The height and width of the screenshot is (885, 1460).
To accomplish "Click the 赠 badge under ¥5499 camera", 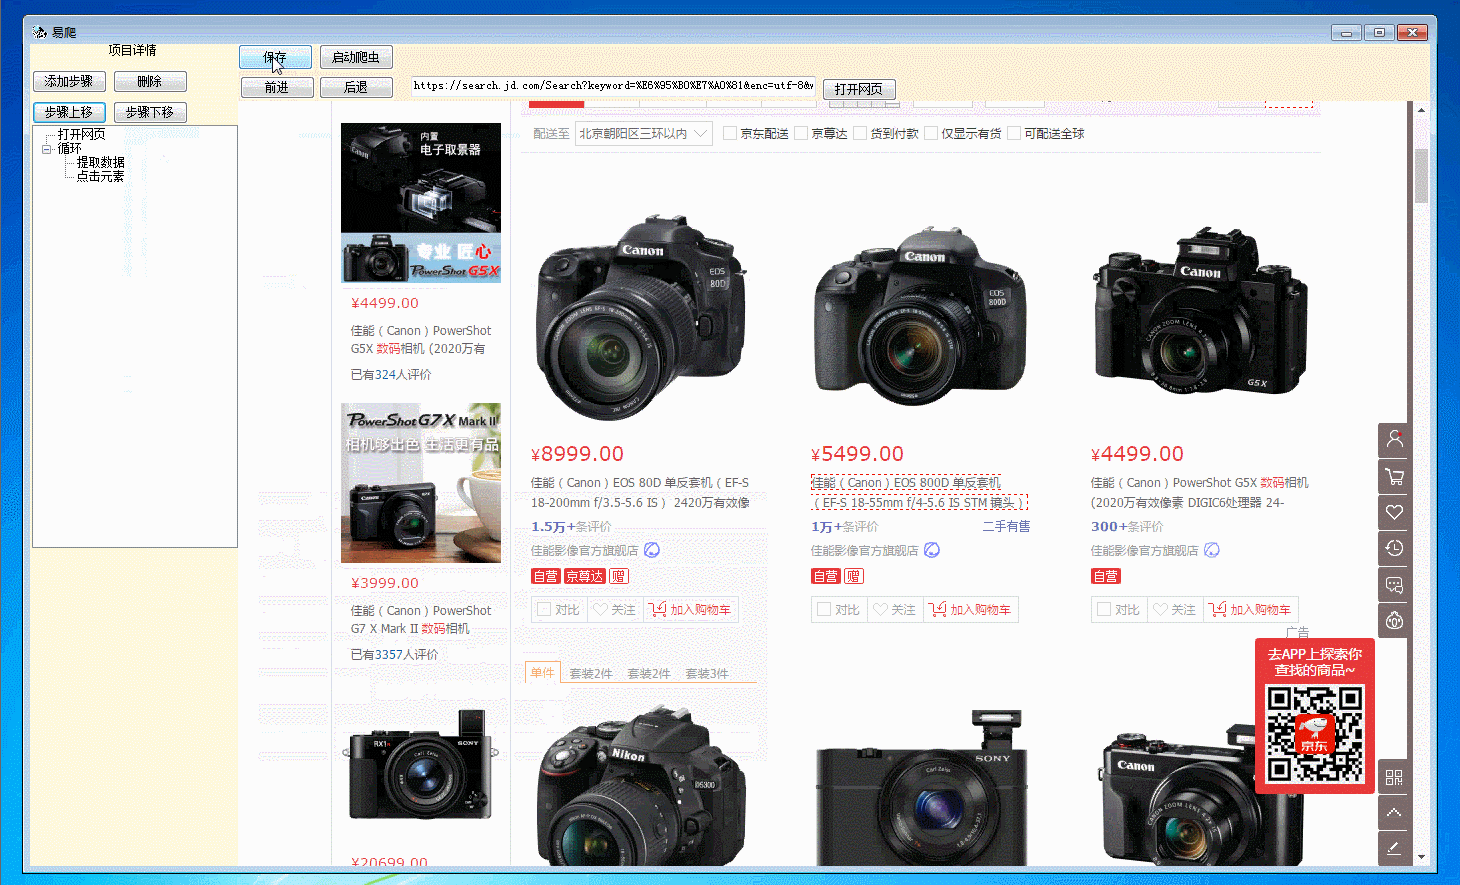I will click(854, 576).
